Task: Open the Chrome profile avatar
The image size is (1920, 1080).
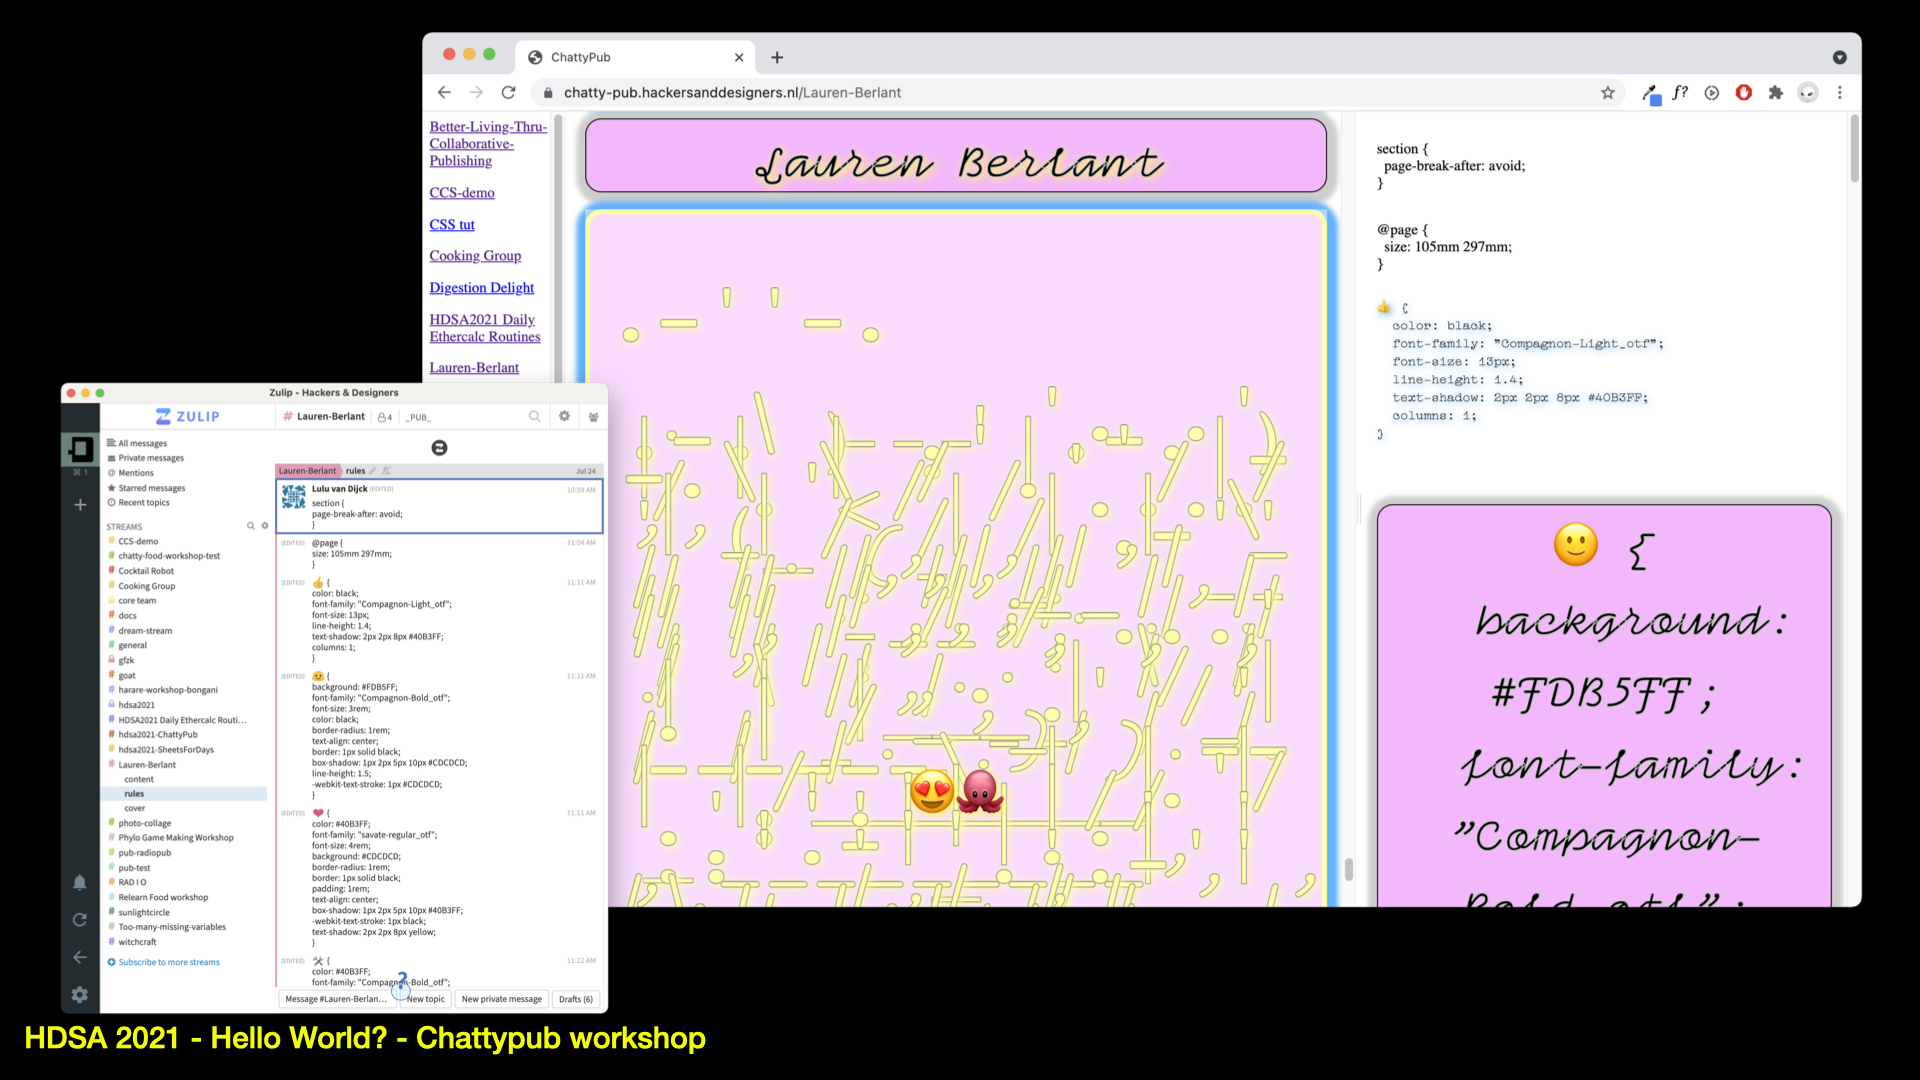Action: pos(1808,92)
